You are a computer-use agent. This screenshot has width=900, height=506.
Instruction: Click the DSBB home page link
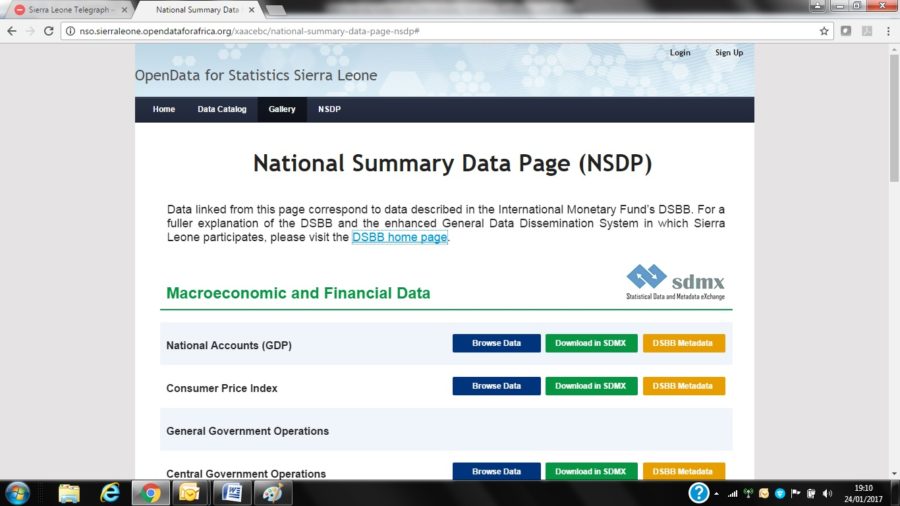click(x=399, y=238)
